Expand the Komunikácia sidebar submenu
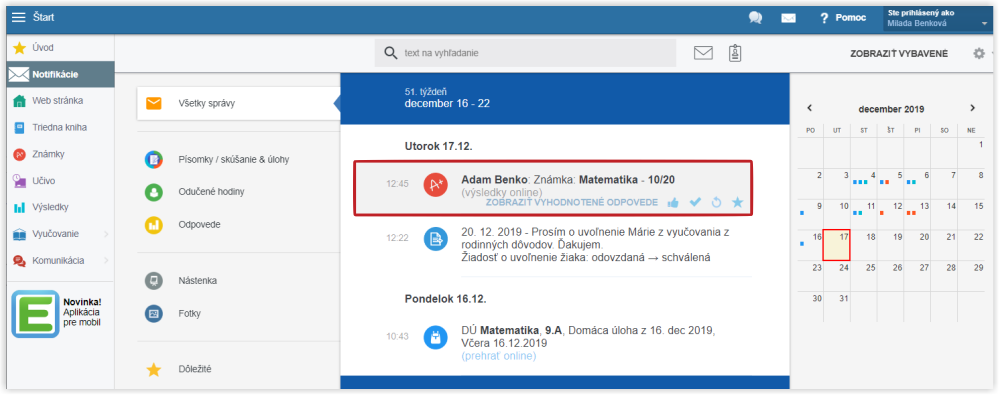This screenshot has height=395, width=999. click(106, 261)
